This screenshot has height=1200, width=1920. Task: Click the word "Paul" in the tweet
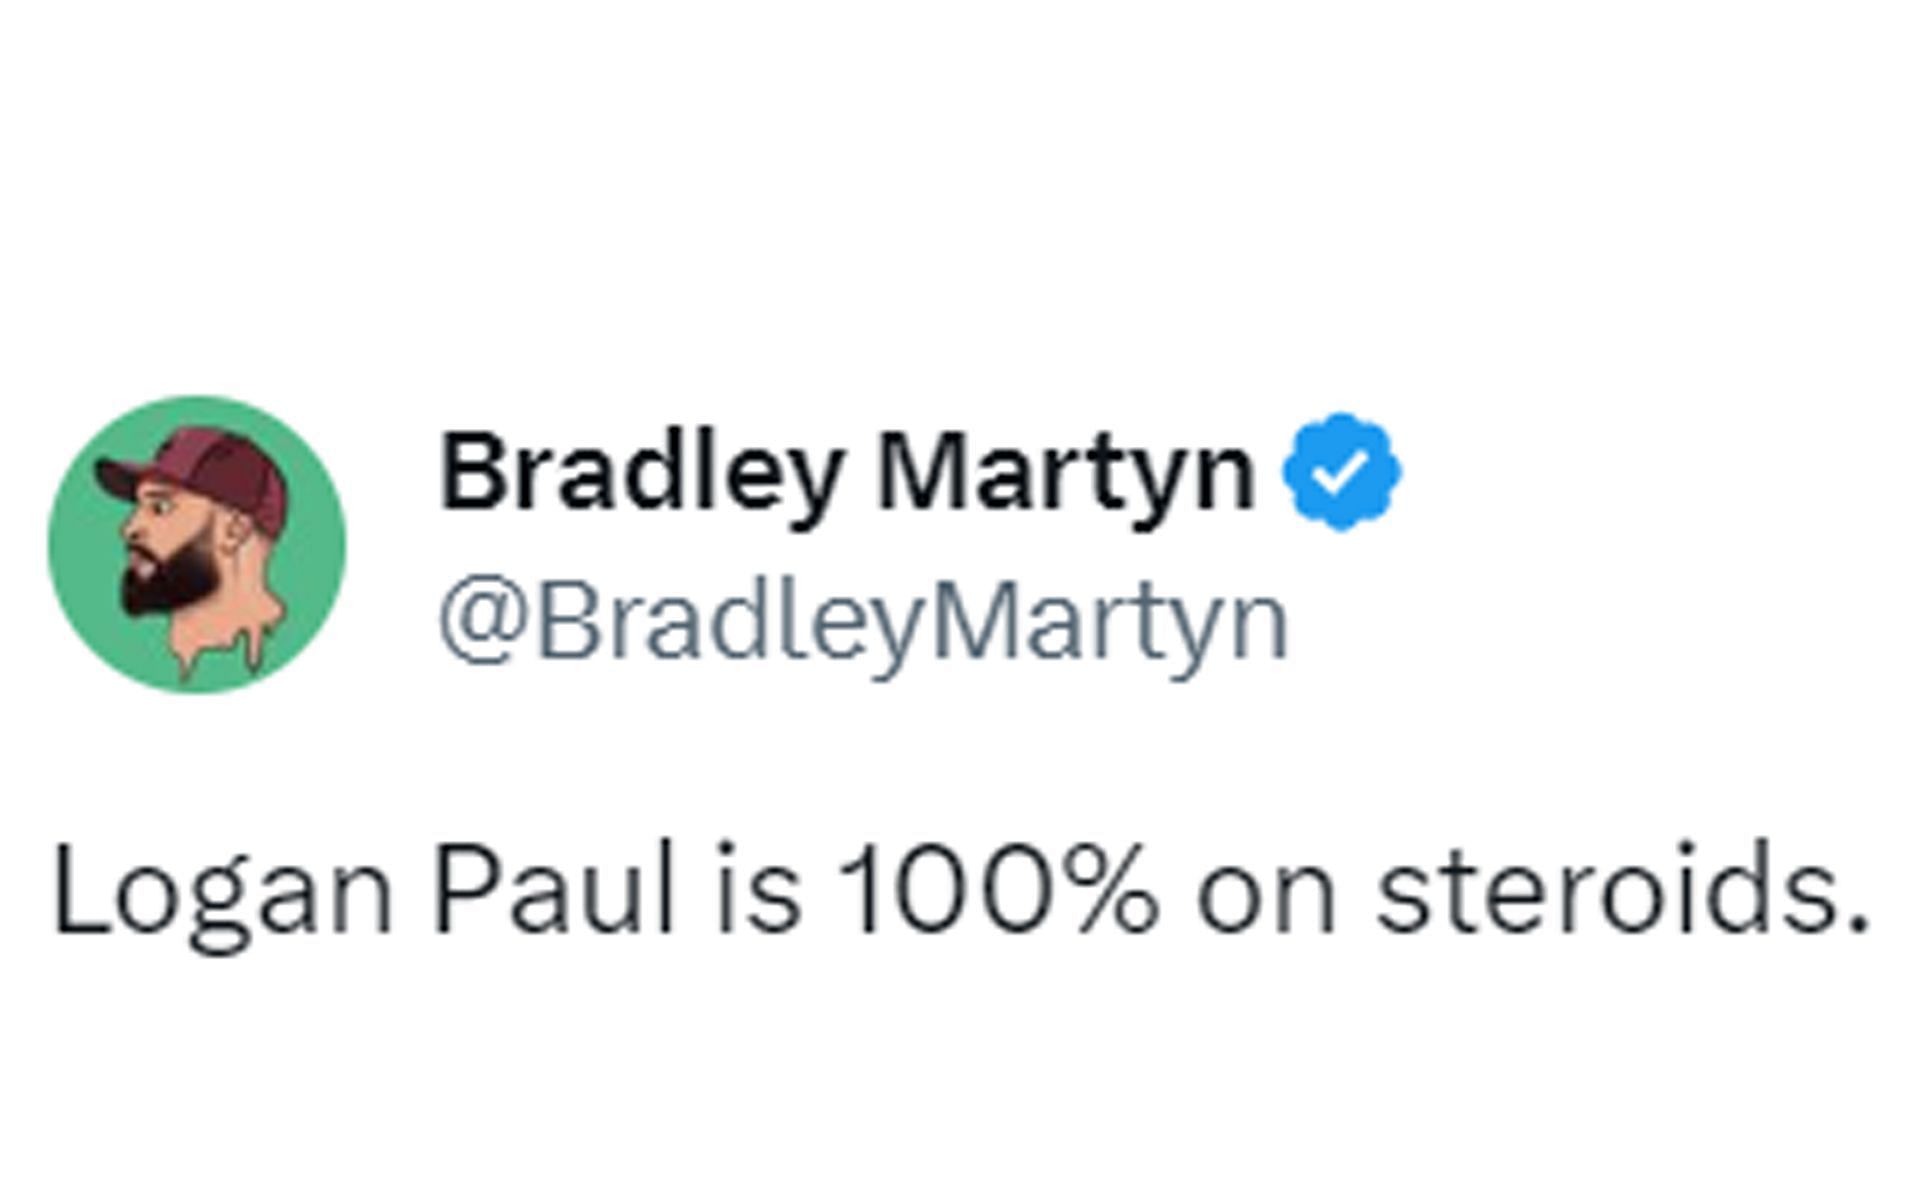pyautogui.click(x=554, y=890)
